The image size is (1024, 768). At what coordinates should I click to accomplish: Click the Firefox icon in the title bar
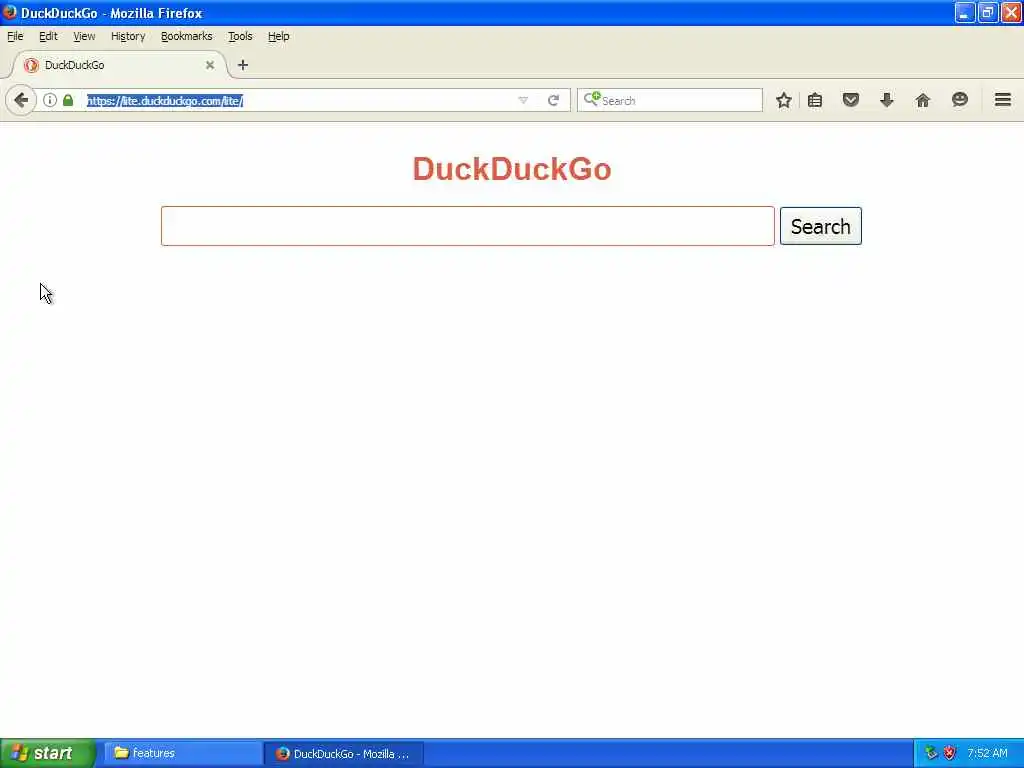click(9, 12)
